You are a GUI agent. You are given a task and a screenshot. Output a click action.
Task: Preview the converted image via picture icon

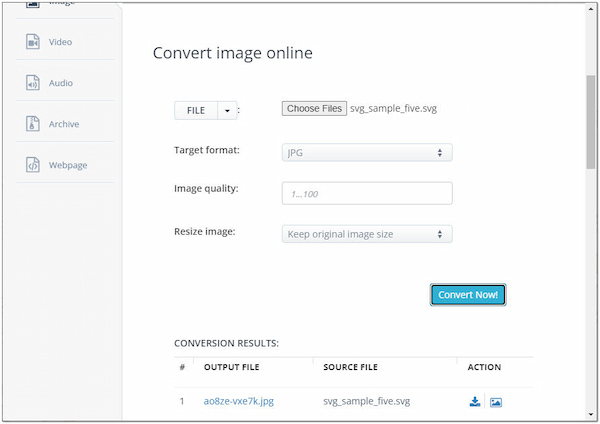496,402
